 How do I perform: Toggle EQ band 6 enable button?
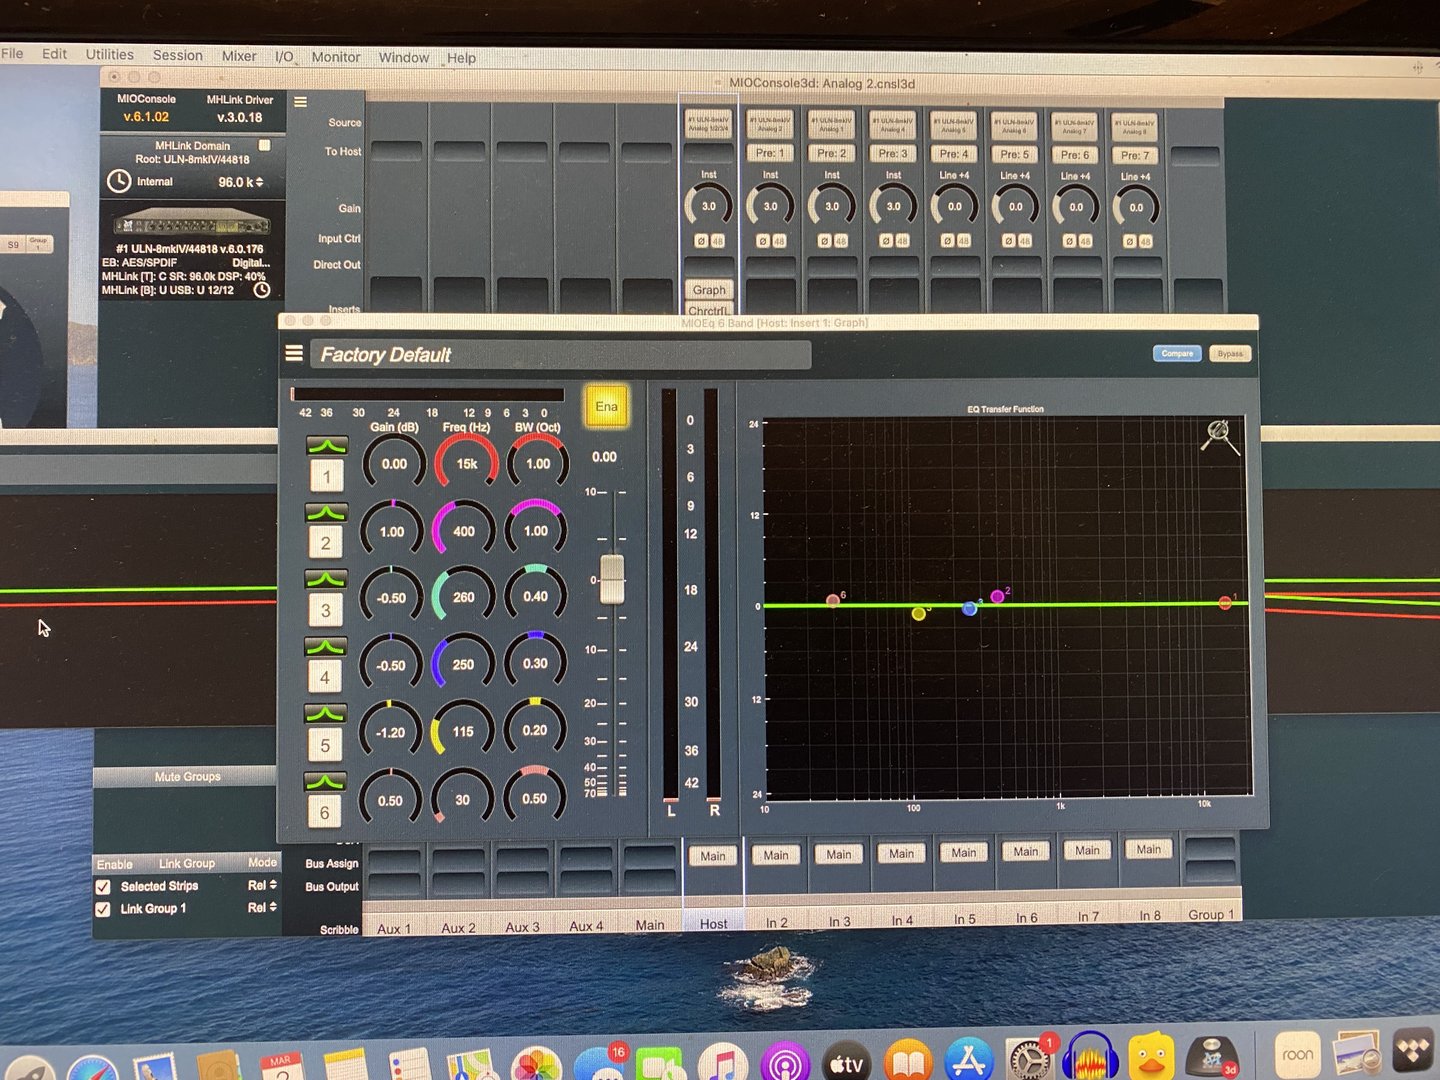[324, 812]
